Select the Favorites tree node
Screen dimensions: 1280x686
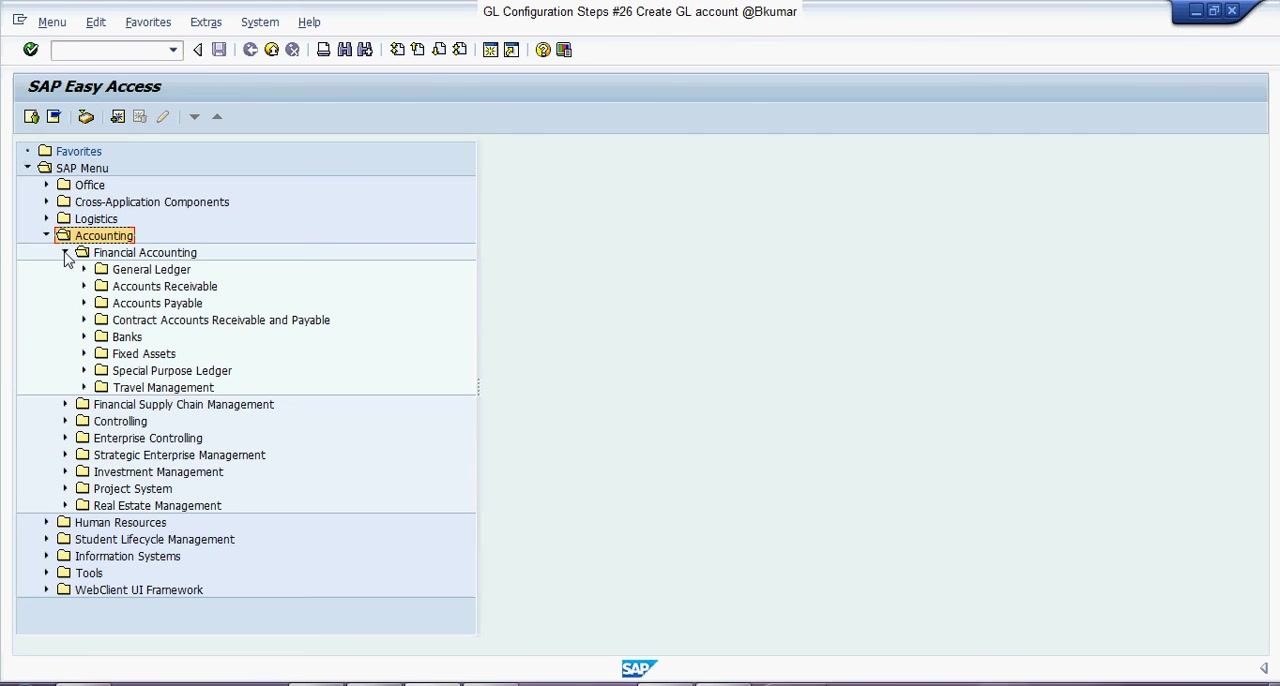pyautogui.click(x=79, y=151)
